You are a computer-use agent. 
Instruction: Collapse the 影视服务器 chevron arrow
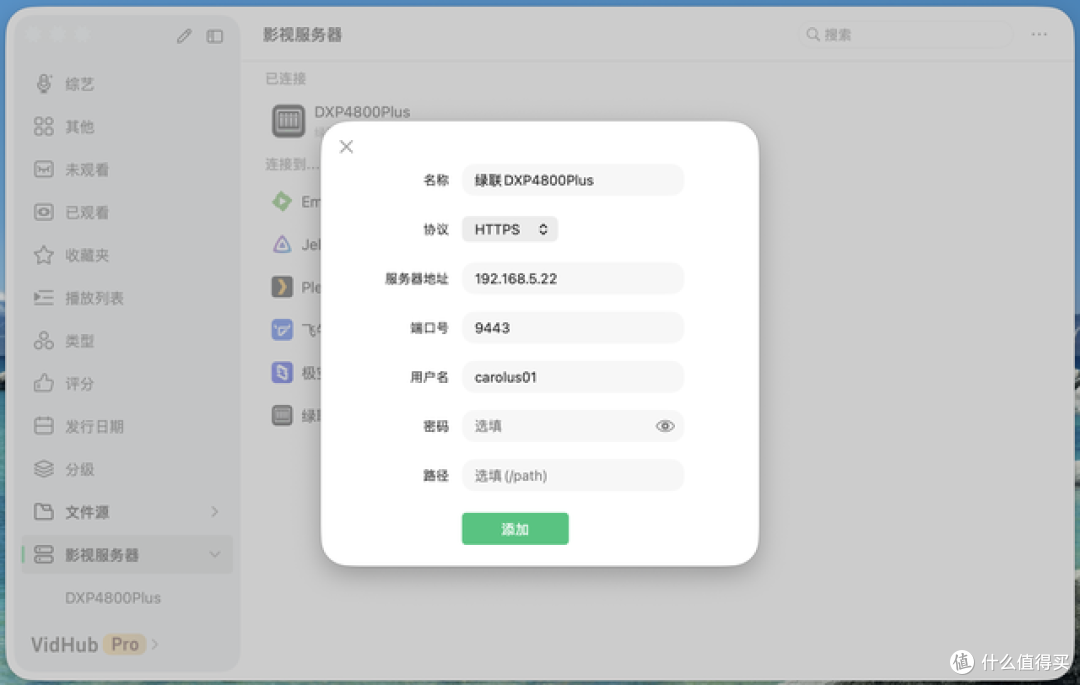point(215,554)
